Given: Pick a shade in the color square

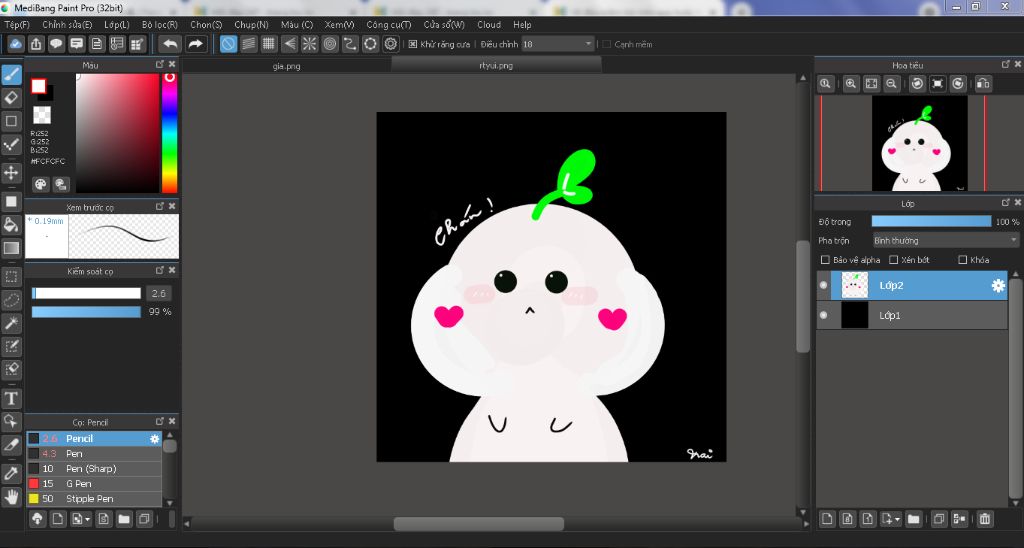Looking at the screenshot, I should pyautogui.click(x=118, y=133).
